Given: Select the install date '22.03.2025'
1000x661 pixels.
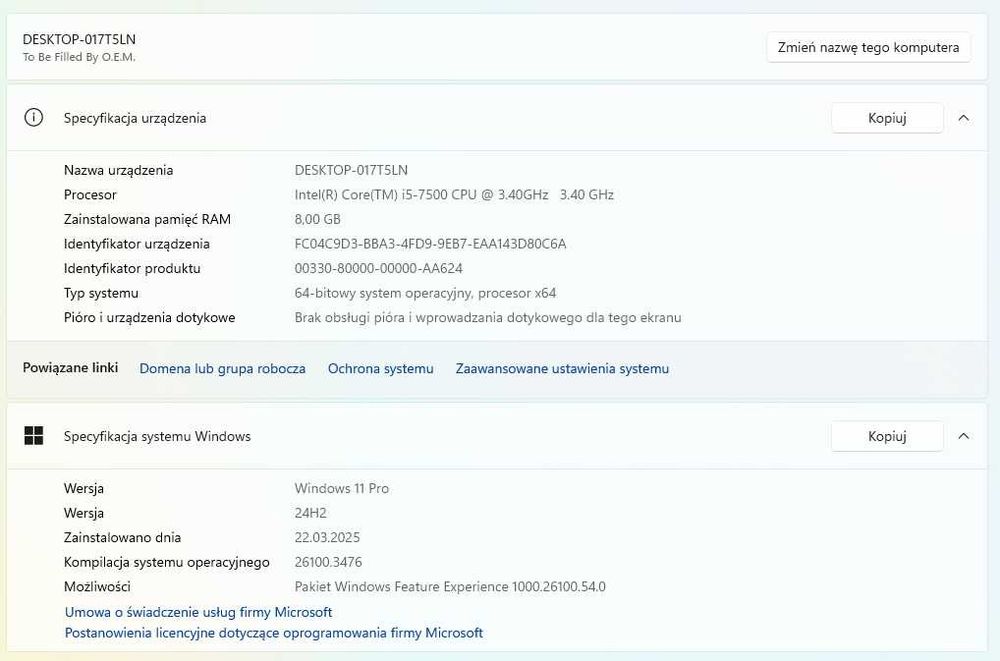Looking at the screenshot, I should [327, 538].
